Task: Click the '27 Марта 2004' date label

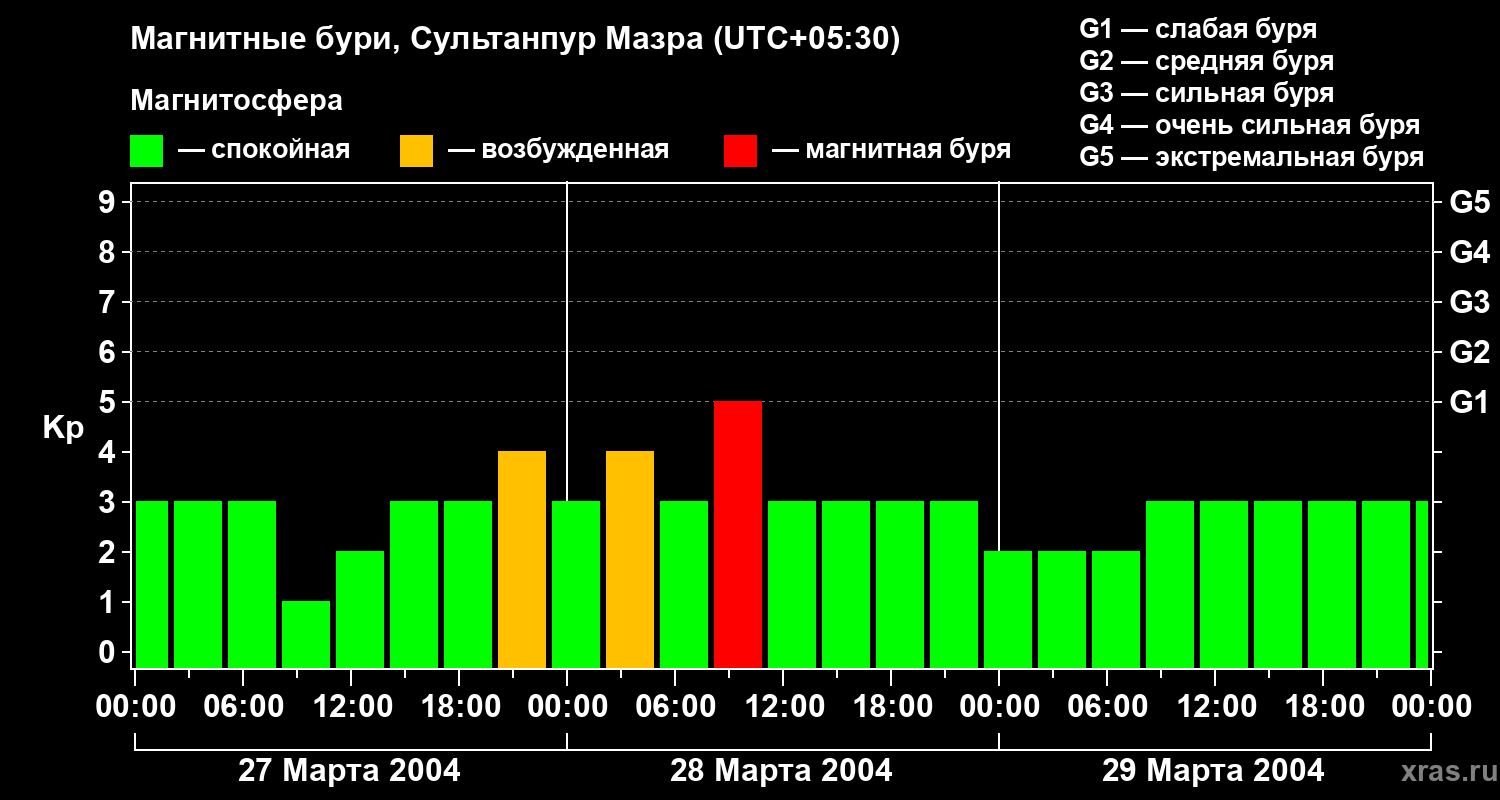Action: pos(349,771)
